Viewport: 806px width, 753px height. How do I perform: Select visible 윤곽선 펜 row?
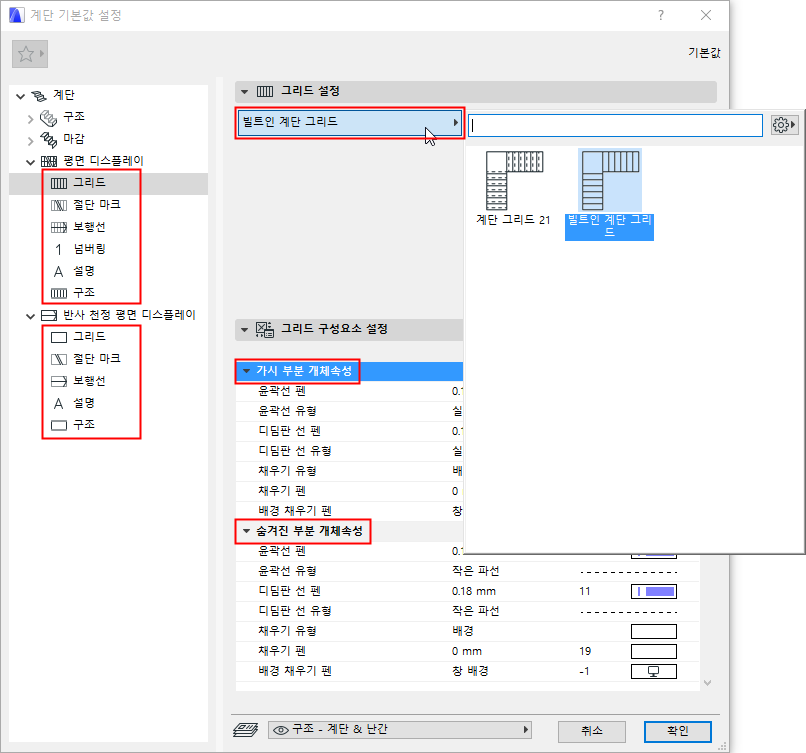[350, 391]
